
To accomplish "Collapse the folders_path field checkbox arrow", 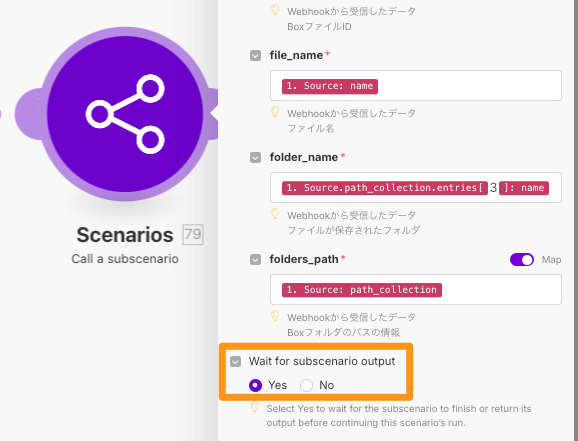I will click(255, 260).
